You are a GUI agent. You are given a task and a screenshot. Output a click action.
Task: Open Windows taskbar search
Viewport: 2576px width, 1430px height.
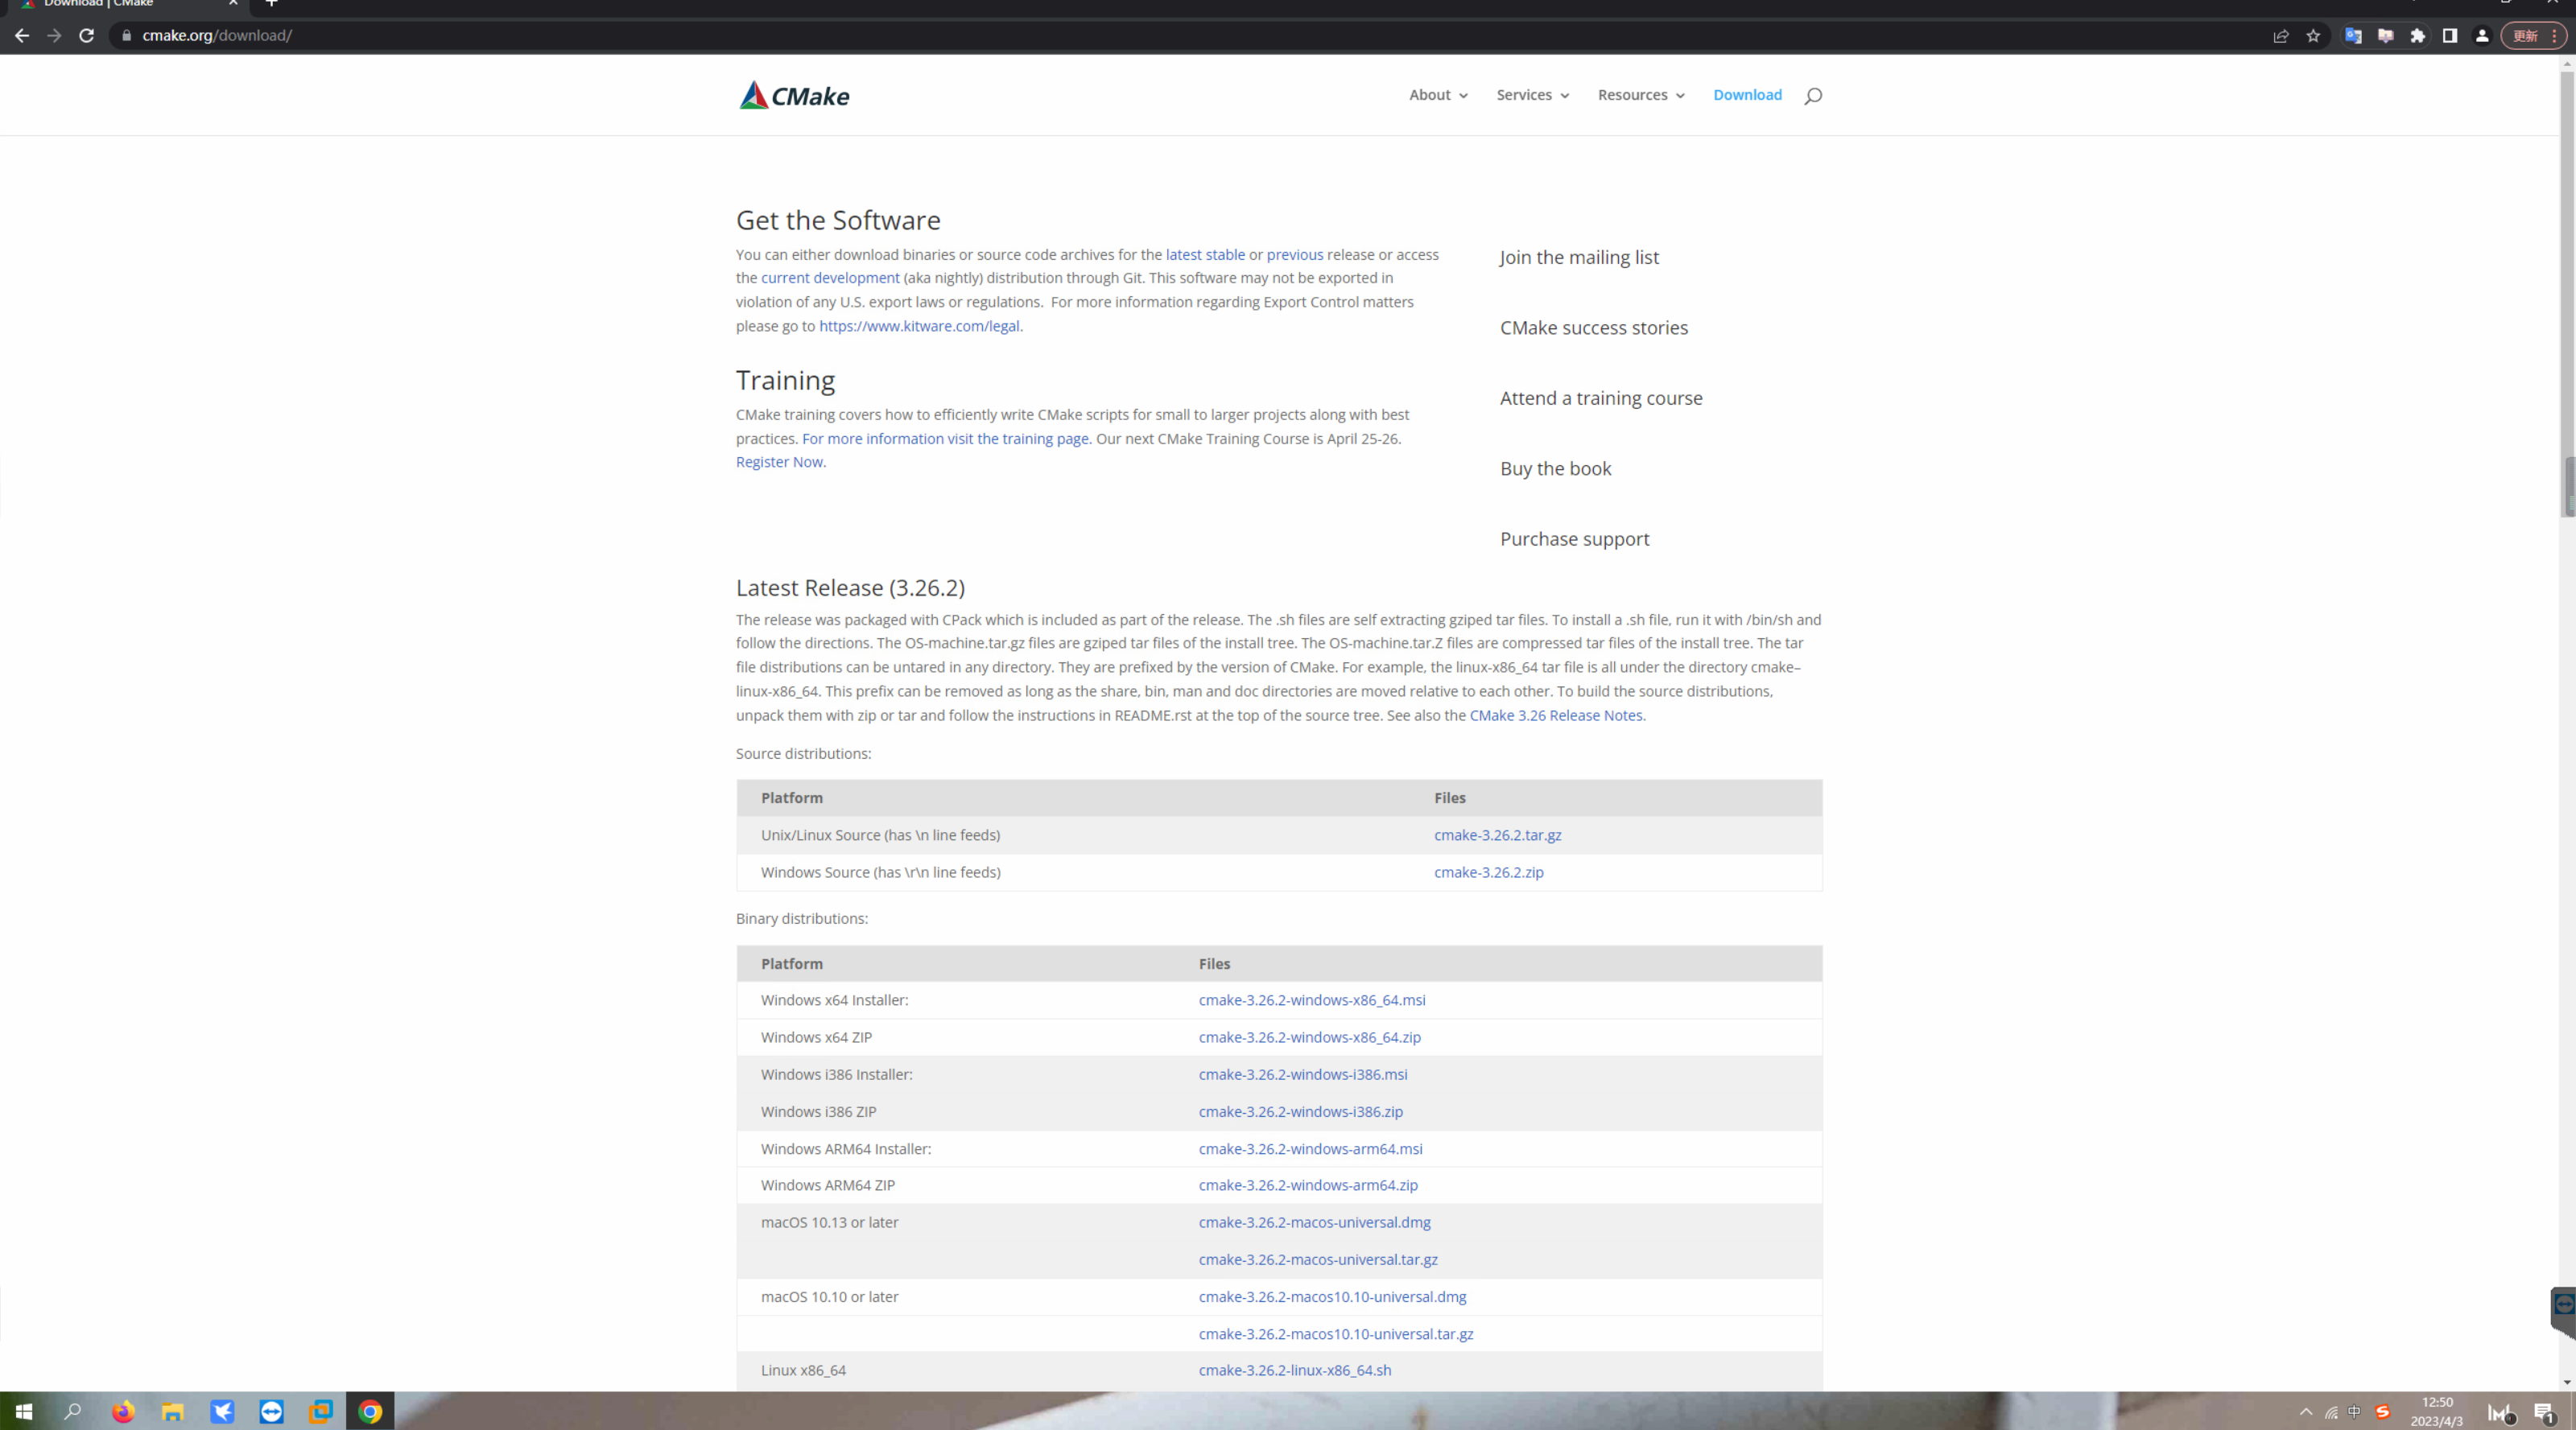73,1411
